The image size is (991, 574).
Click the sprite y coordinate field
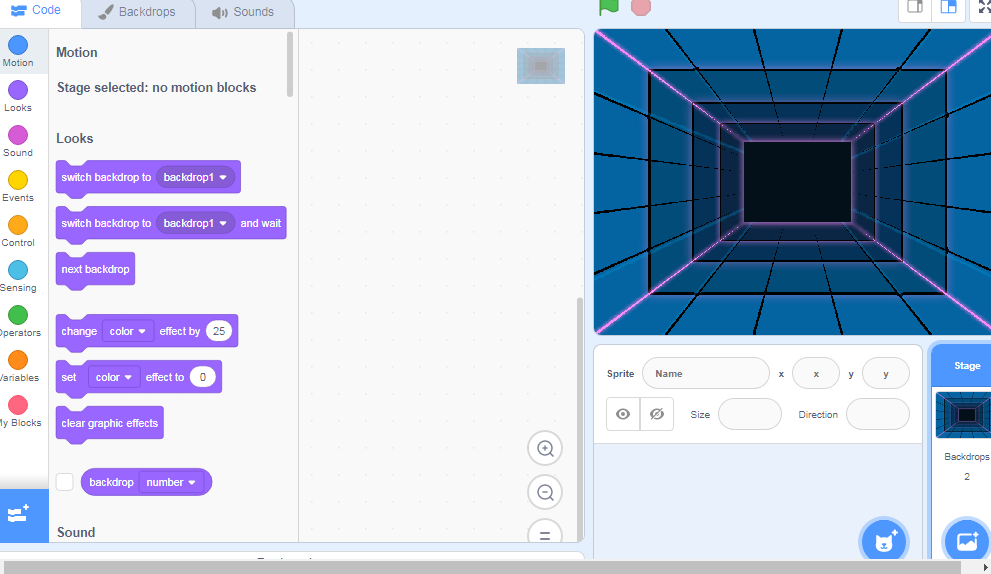[885, 374]
